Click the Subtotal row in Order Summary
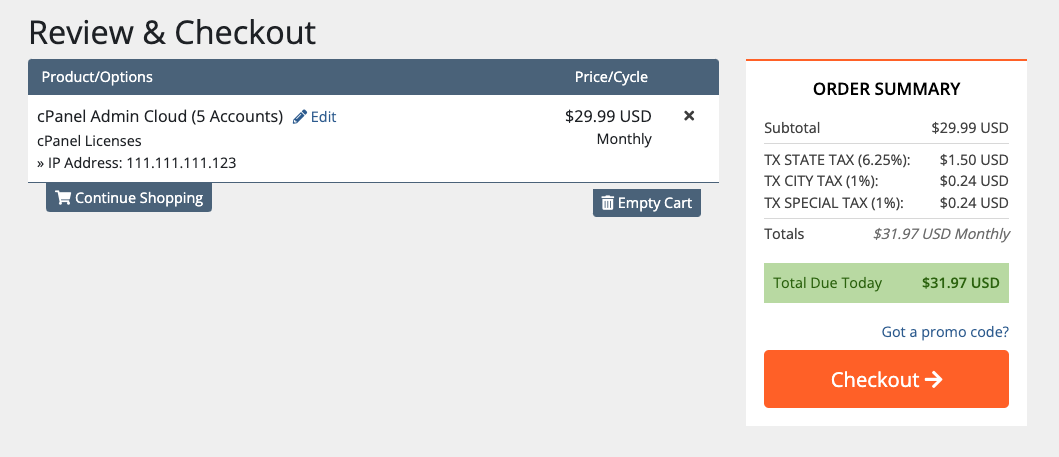The height and width of the screenshot is (457, 1059). pos(886,128)
